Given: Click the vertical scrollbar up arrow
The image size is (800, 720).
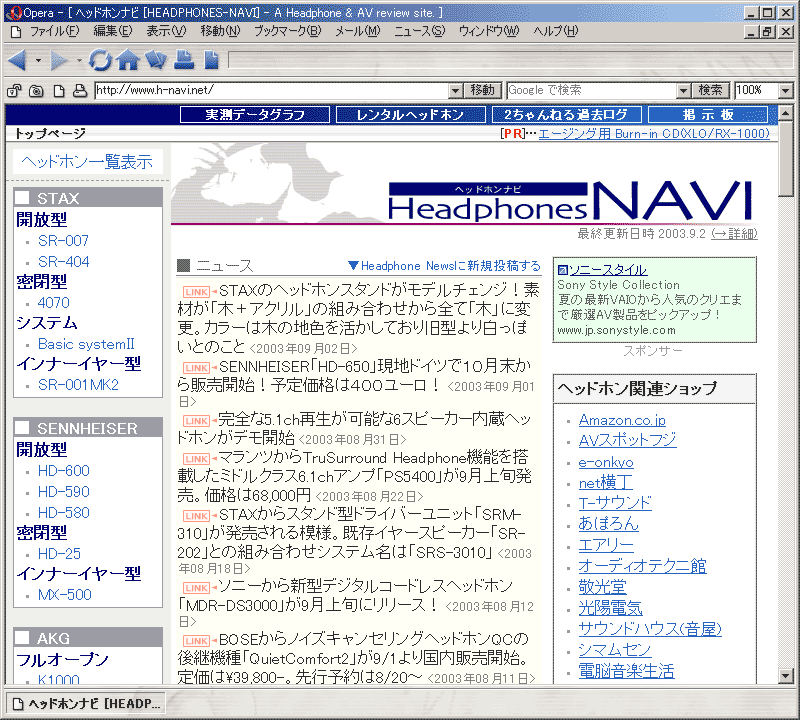Looking at the screenshot, I should point(786,113).
